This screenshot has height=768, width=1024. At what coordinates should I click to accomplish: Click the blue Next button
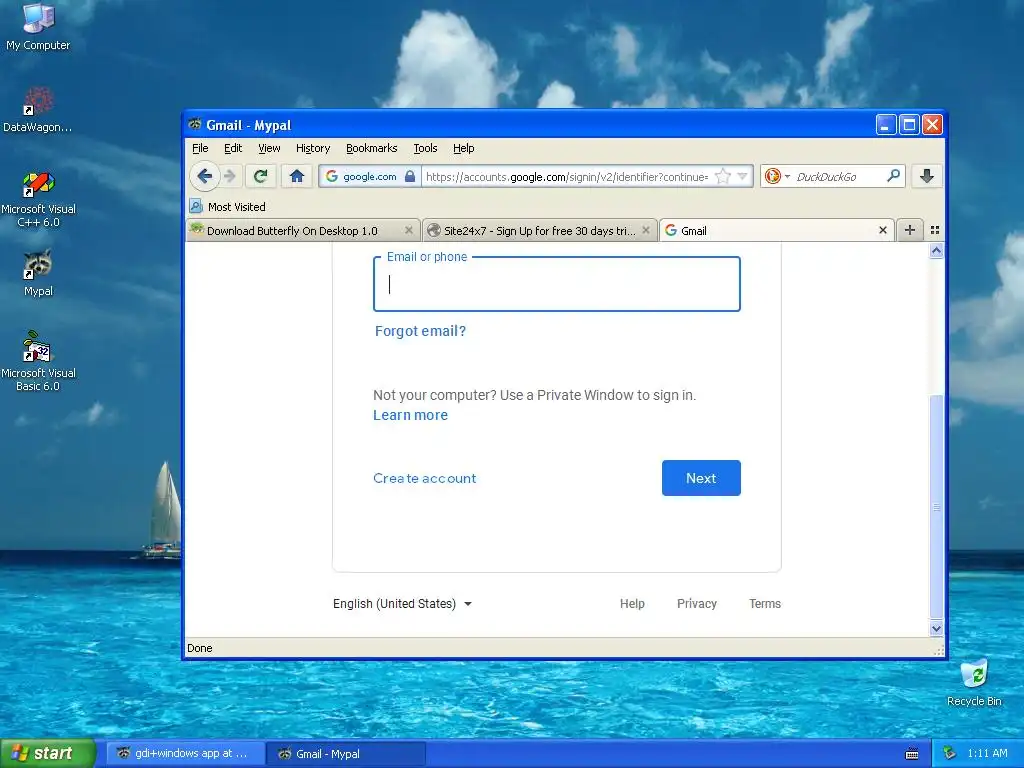[x=701, y=478]
